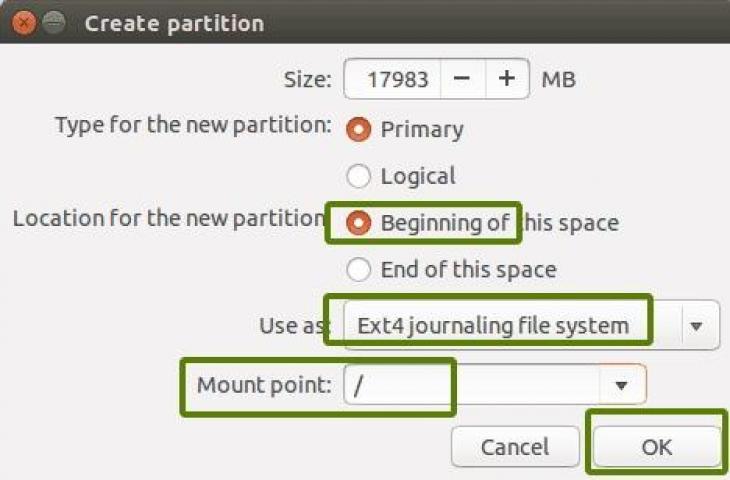This screenshot has height=480, width=730.
Task: Click the MB unit label
Action: 559,79
